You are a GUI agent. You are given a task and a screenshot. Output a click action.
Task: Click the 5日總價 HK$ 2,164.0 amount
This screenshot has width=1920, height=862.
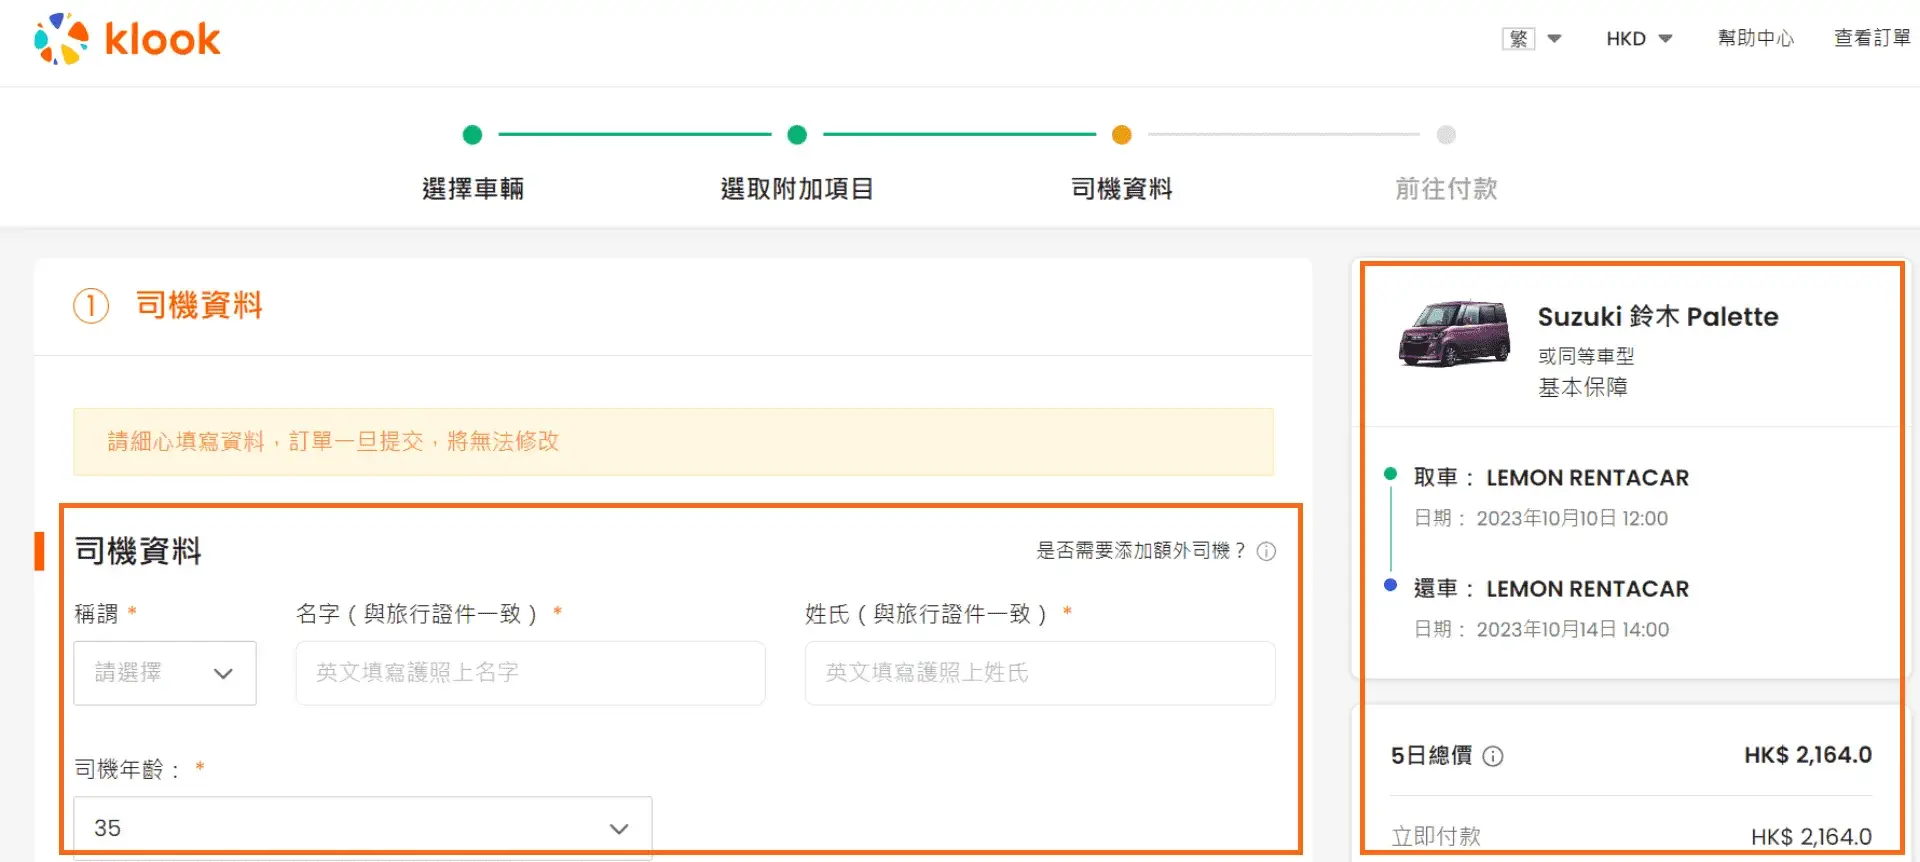coord(1808,755)
